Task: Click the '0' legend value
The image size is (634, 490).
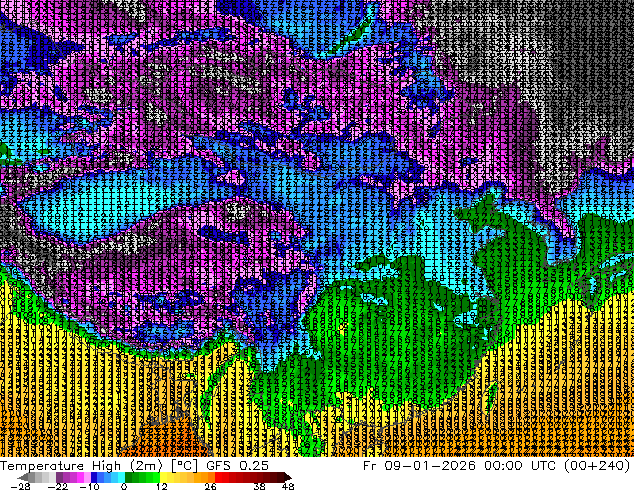Action: (124, 486)
